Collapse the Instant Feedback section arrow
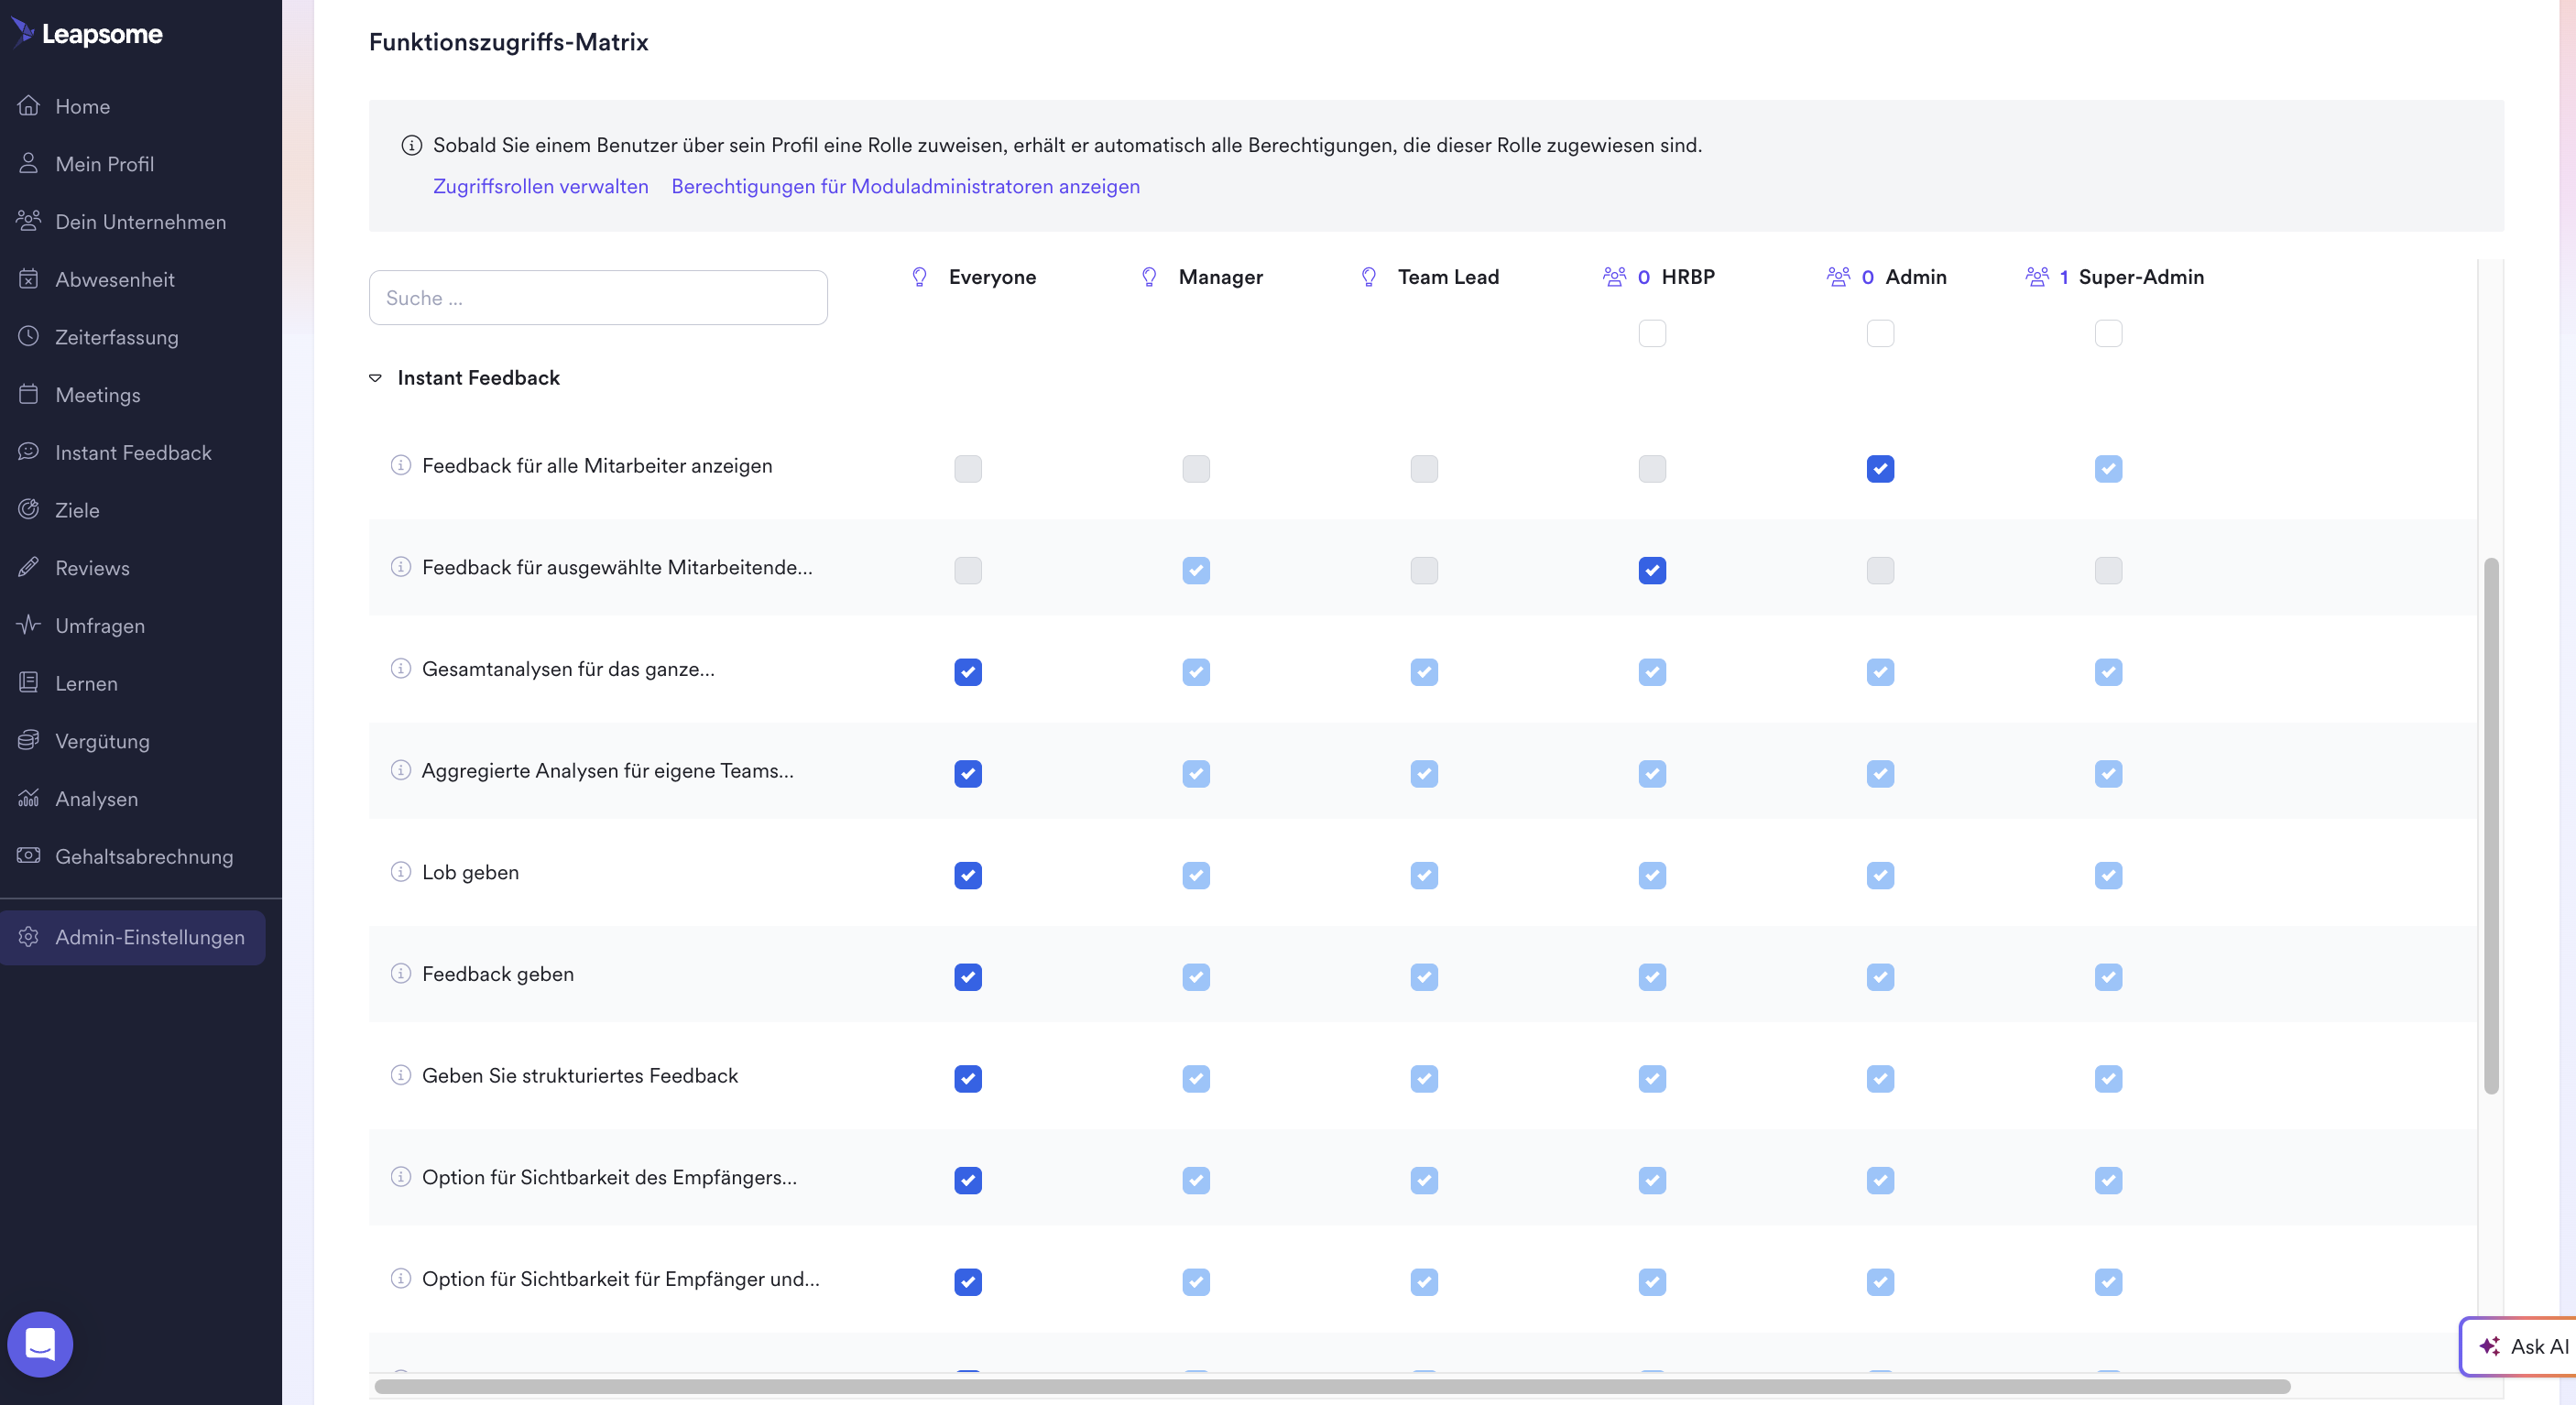Viewport: 2576px width, 1405px height. pyautogui.click(x=375, y=378)
